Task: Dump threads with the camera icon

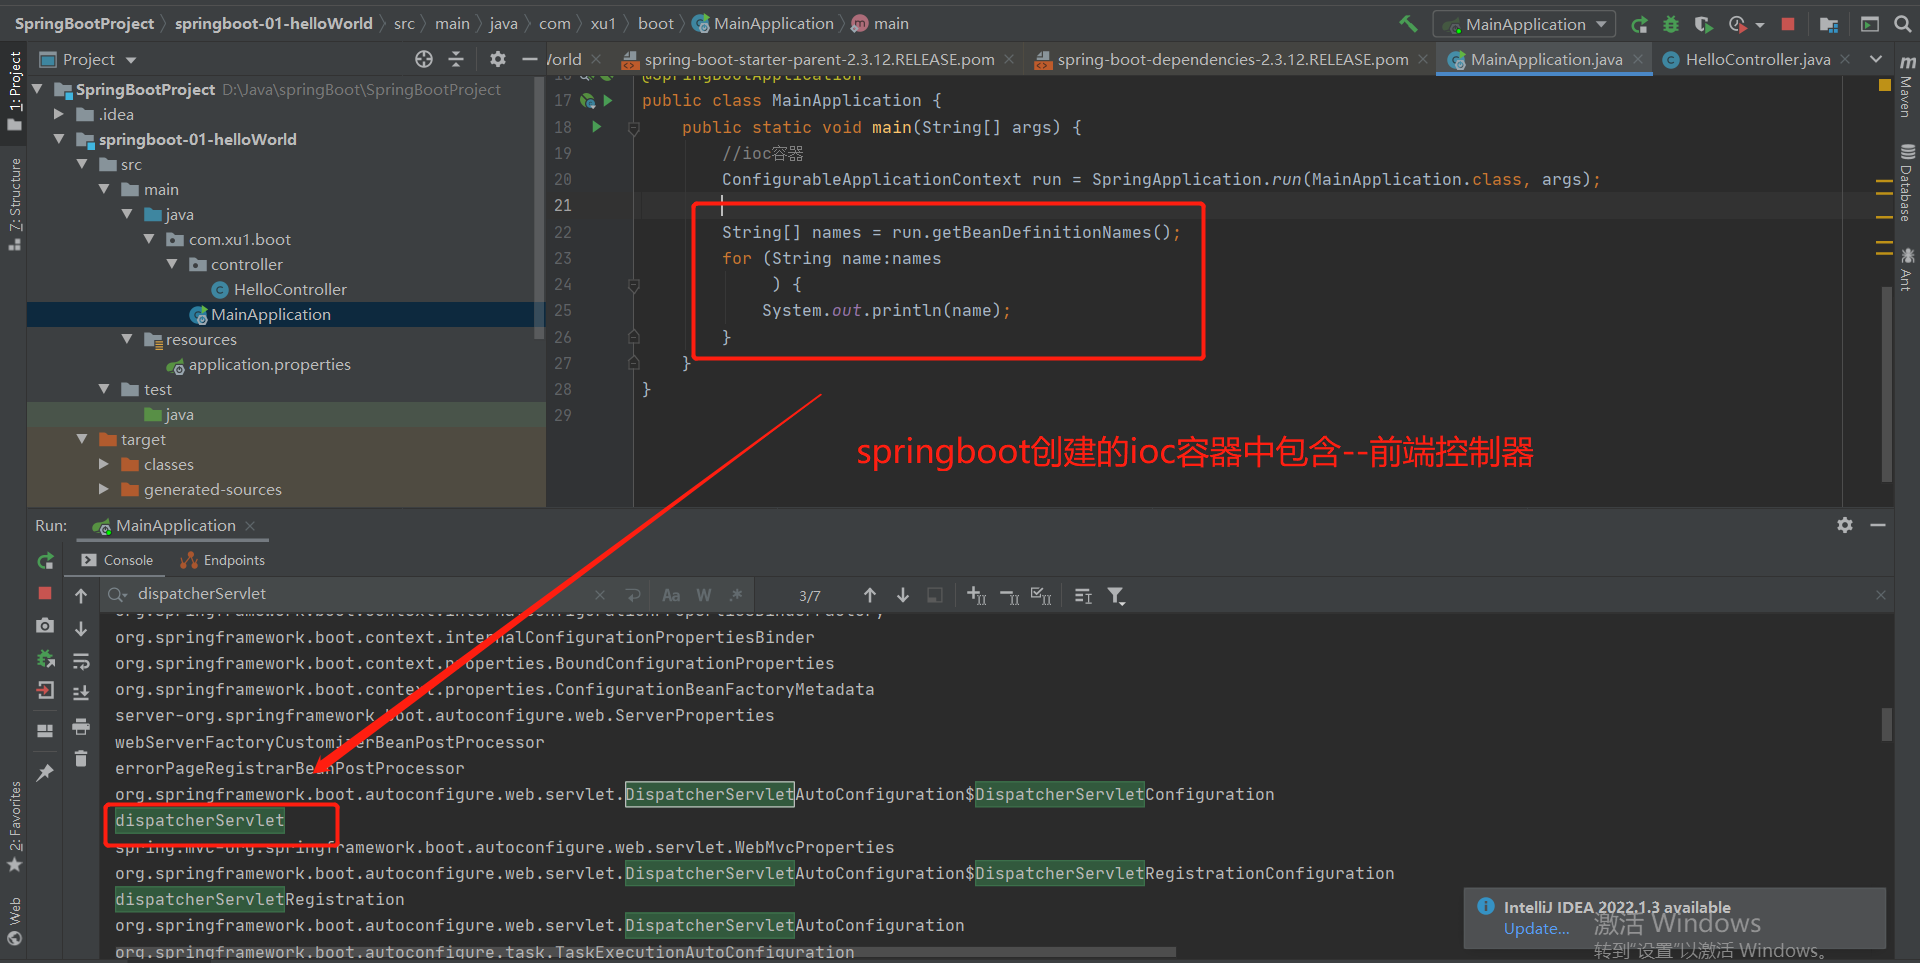Action: (45, 625)
